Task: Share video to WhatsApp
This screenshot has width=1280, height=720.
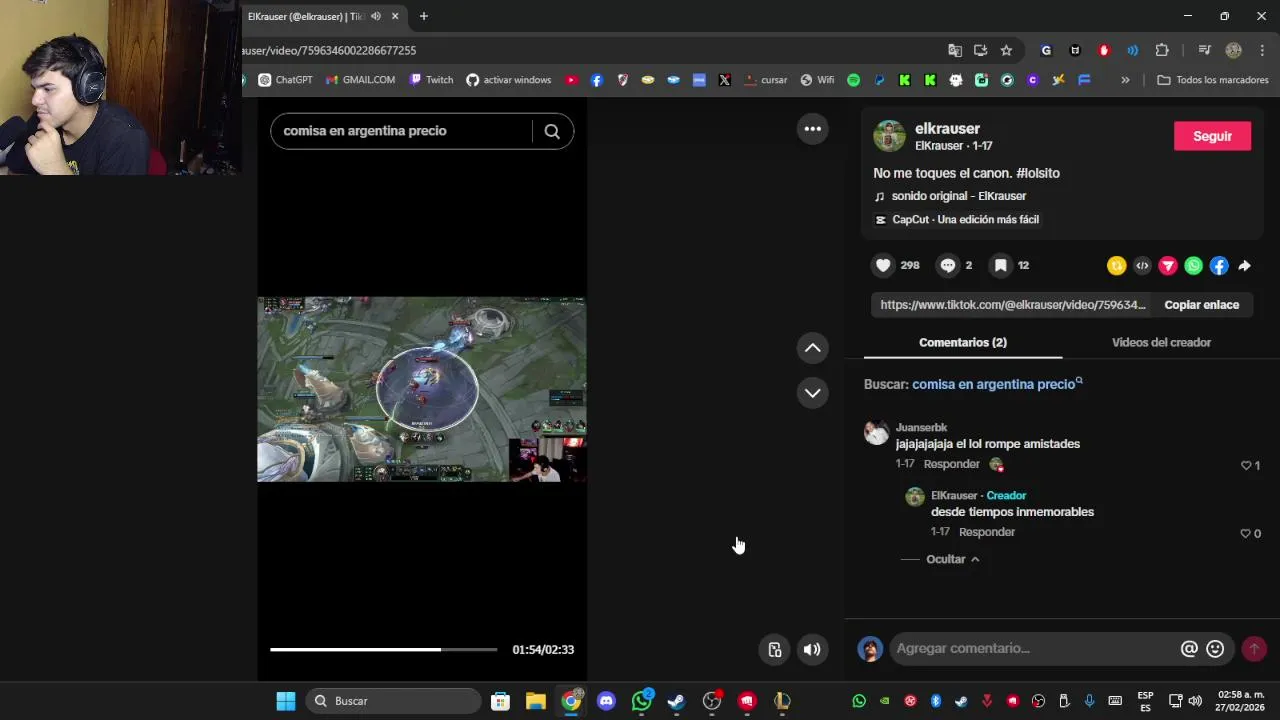Action: 1193,265
